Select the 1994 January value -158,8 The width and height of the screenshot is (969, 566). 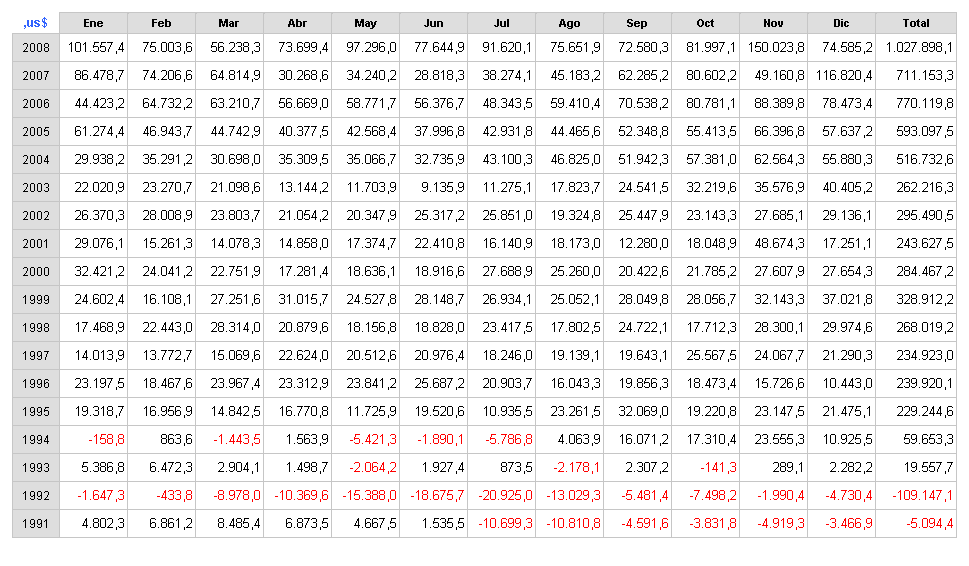106,439
